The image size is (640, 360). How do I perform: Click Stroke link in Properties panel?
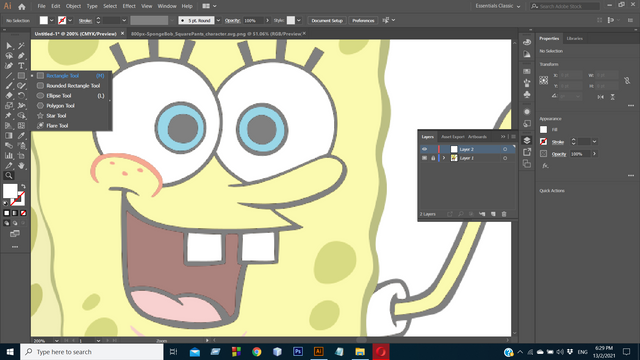[x=558, y=142]
